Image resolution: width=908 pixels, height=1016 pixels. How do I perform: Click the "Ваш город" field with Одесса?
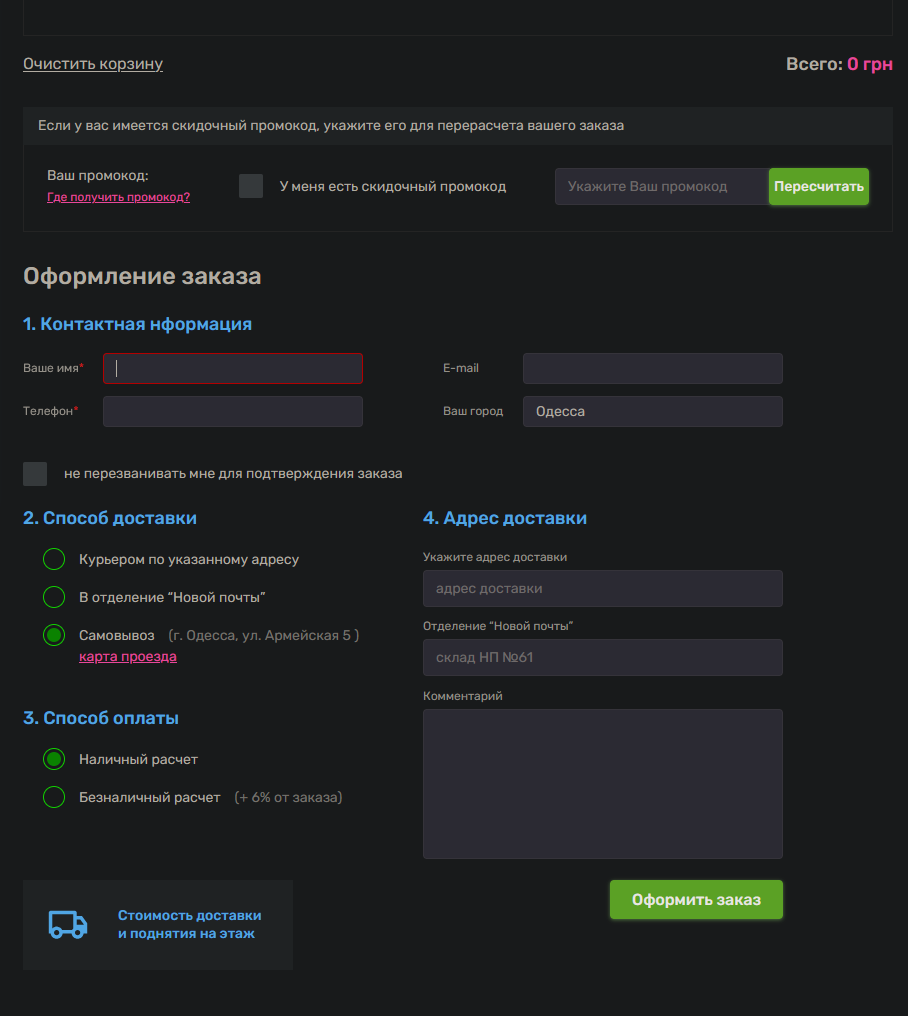pyautogui.click(x=652, y=412)
